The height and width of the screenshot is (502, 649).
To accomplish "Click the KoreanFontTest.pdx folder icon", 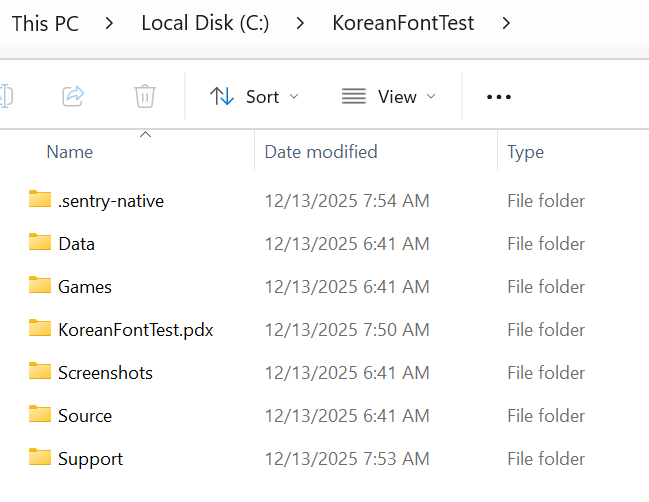I will click(40, 328).
